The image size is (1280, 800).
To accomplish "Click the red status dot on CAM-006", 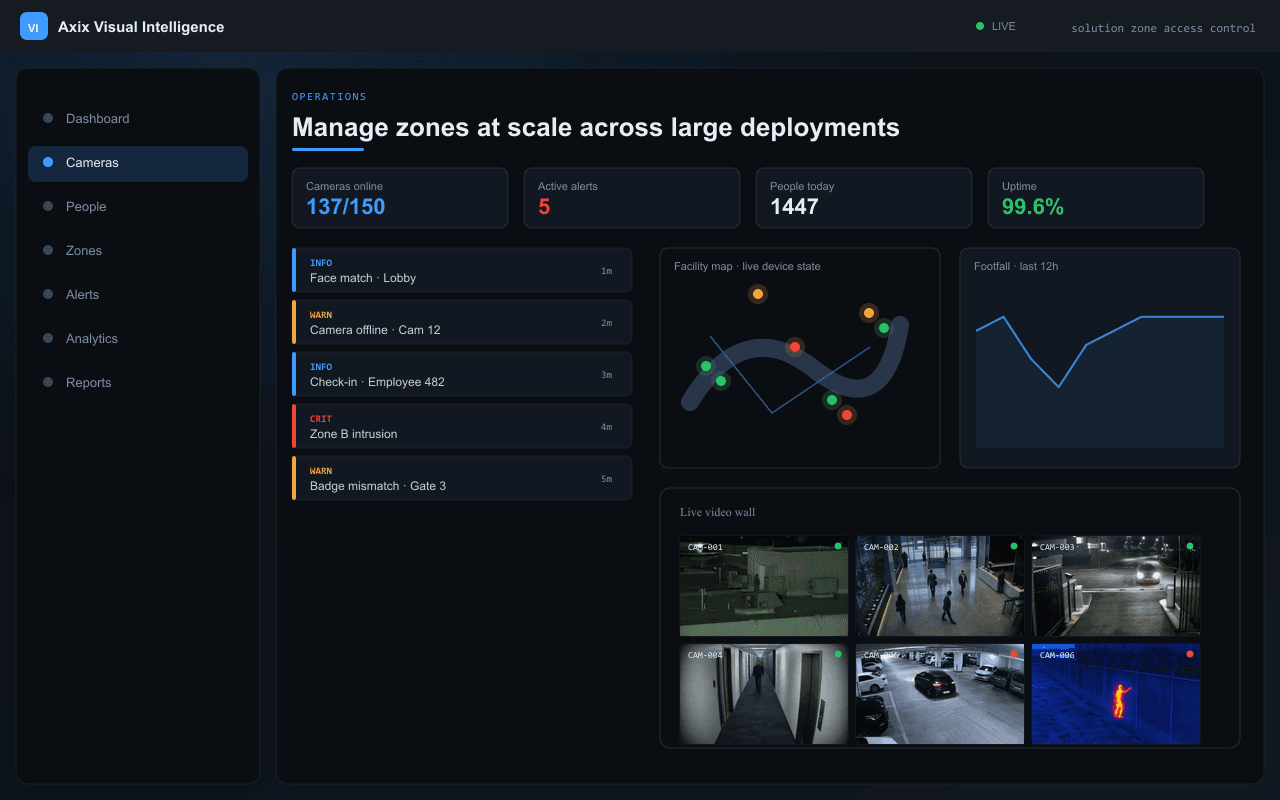I will (x=1190, y=654).
